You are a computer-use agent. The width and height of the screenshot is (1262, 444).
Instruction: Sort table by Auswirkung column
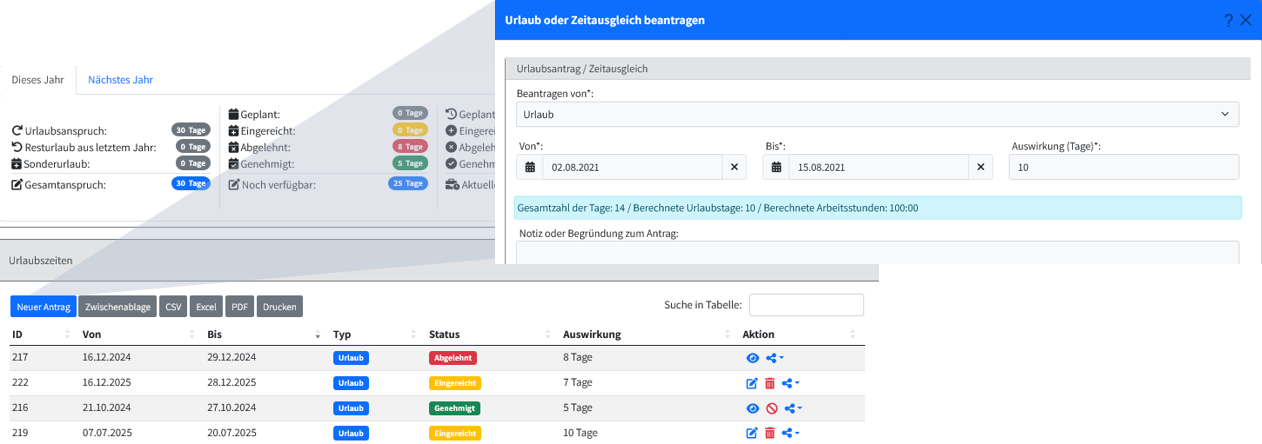pyautogui.click(x=648, y=334)
